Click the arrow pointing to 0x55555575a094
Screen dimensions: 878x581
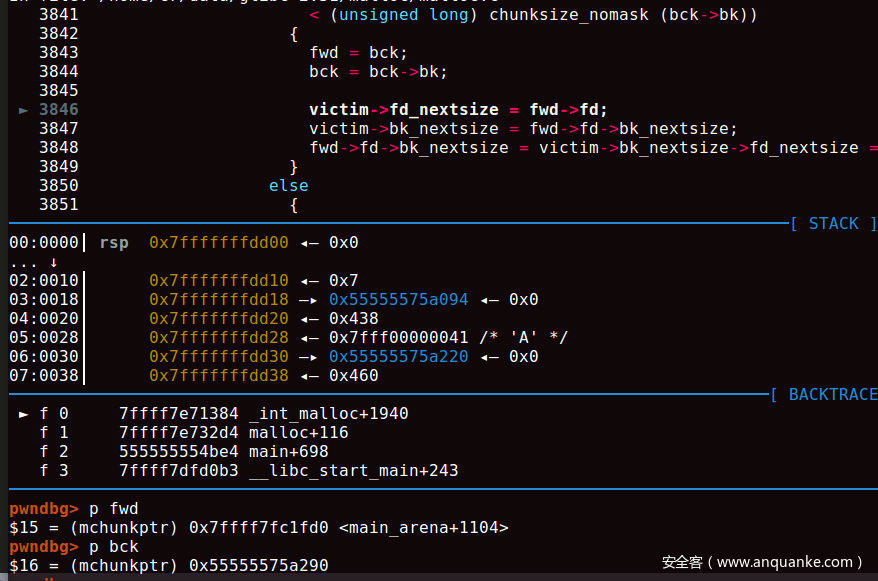coord(308,300)
